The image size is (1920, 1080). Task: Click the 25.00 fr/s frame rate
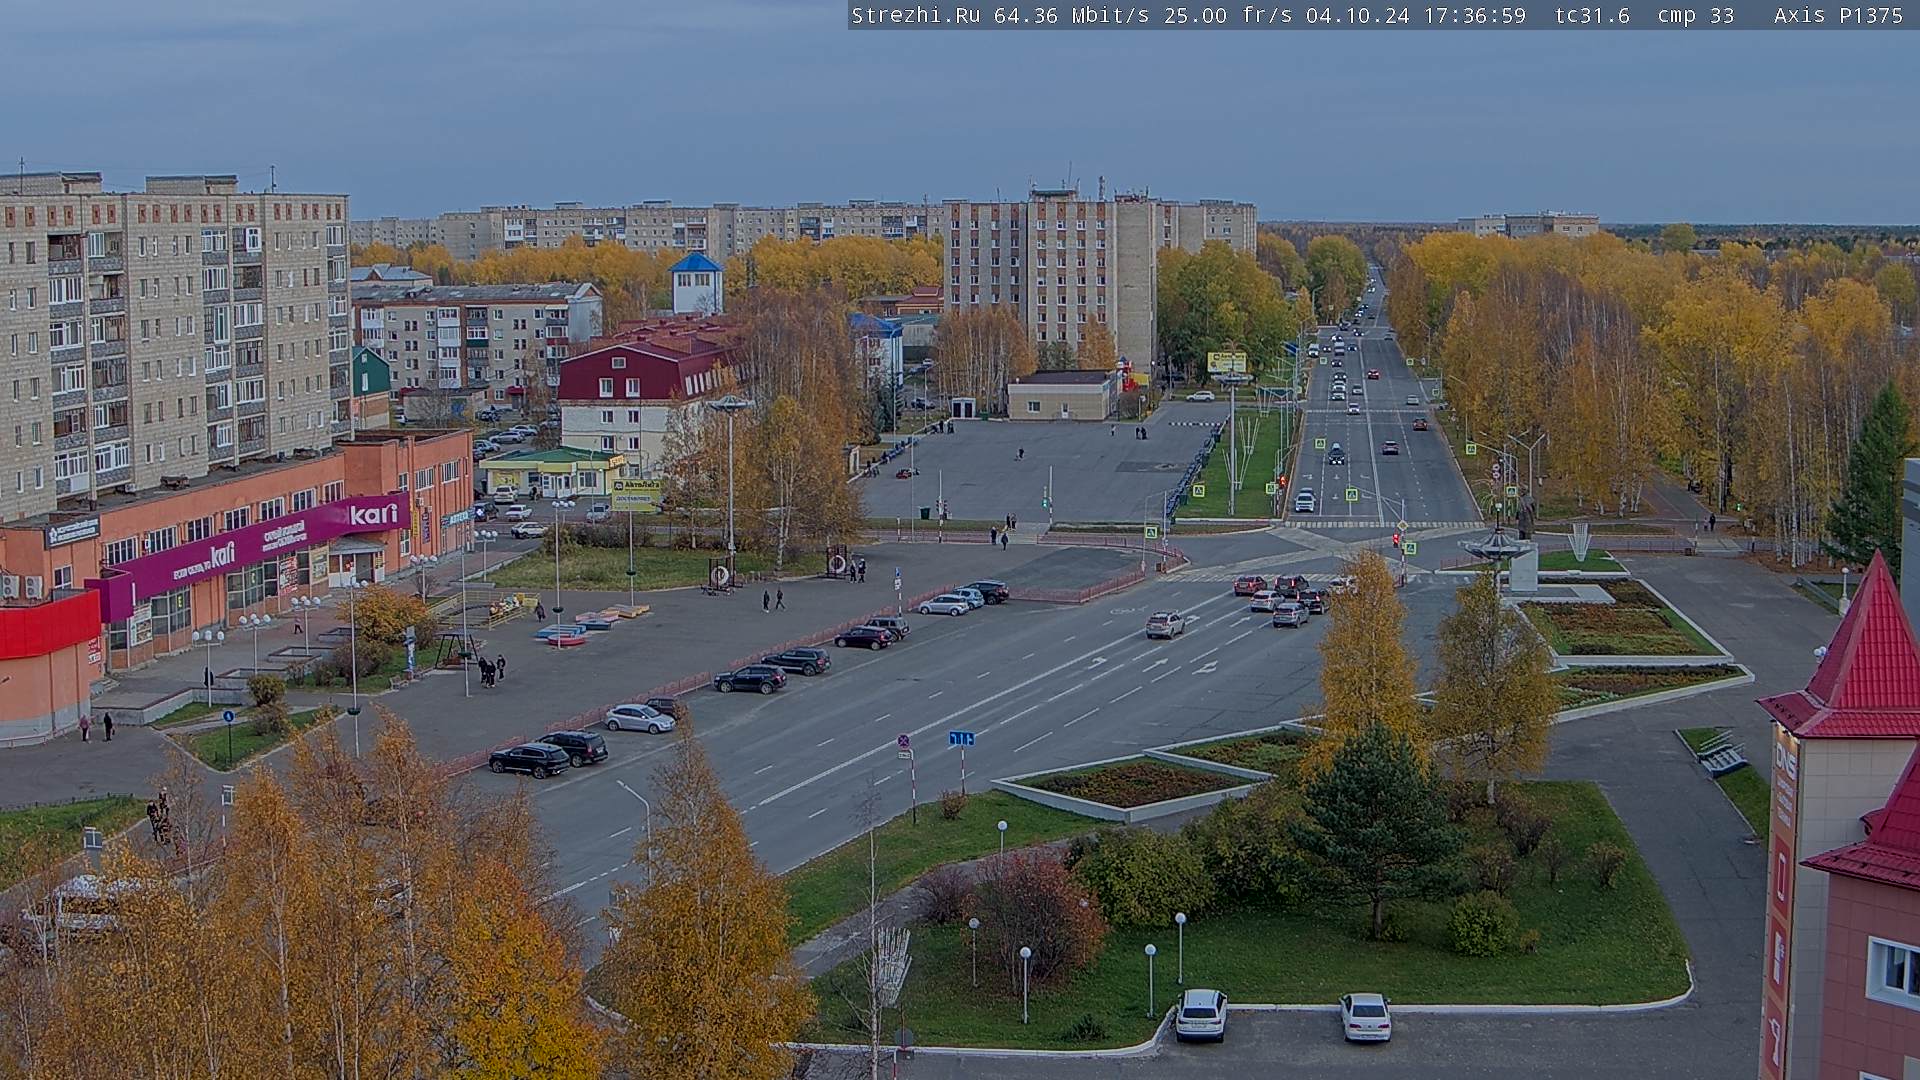(x=1227, y=15)
